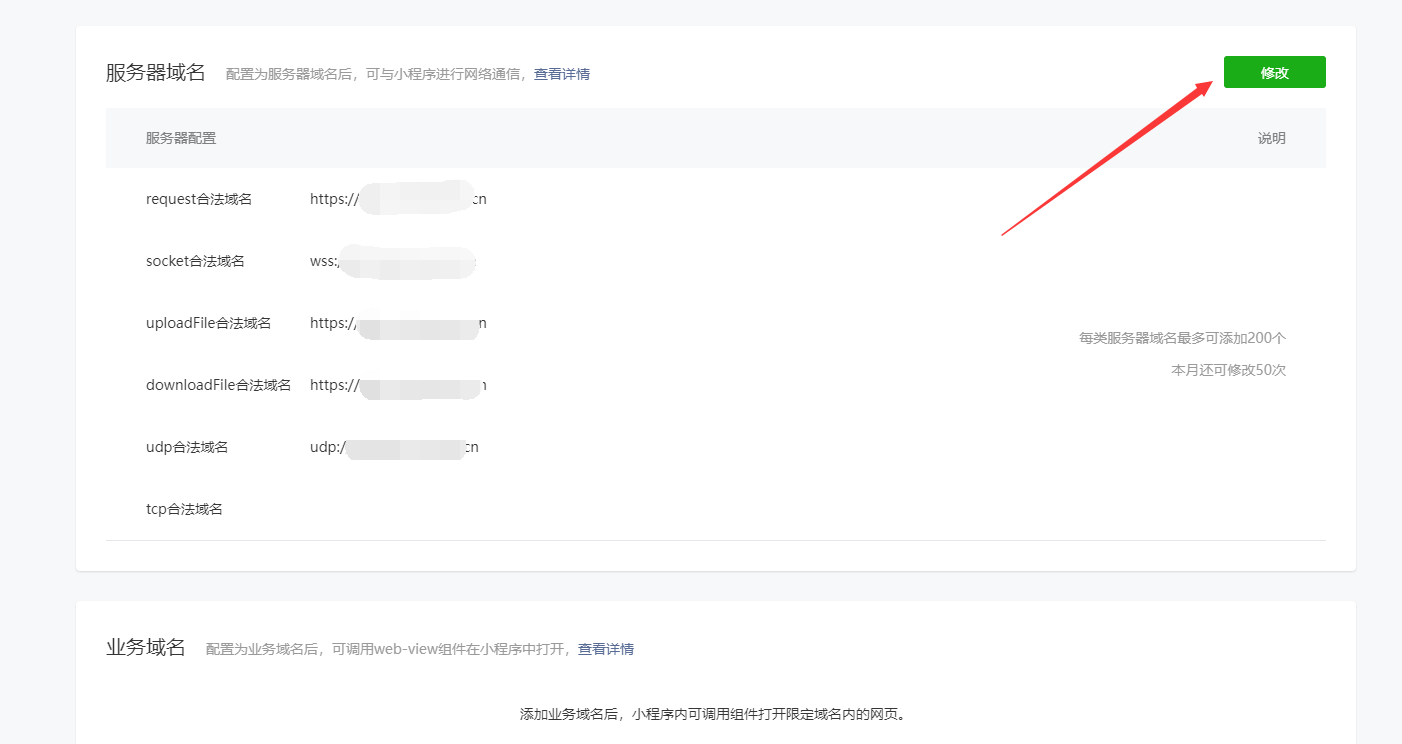Select the 说明 column header

(1271, 138)
